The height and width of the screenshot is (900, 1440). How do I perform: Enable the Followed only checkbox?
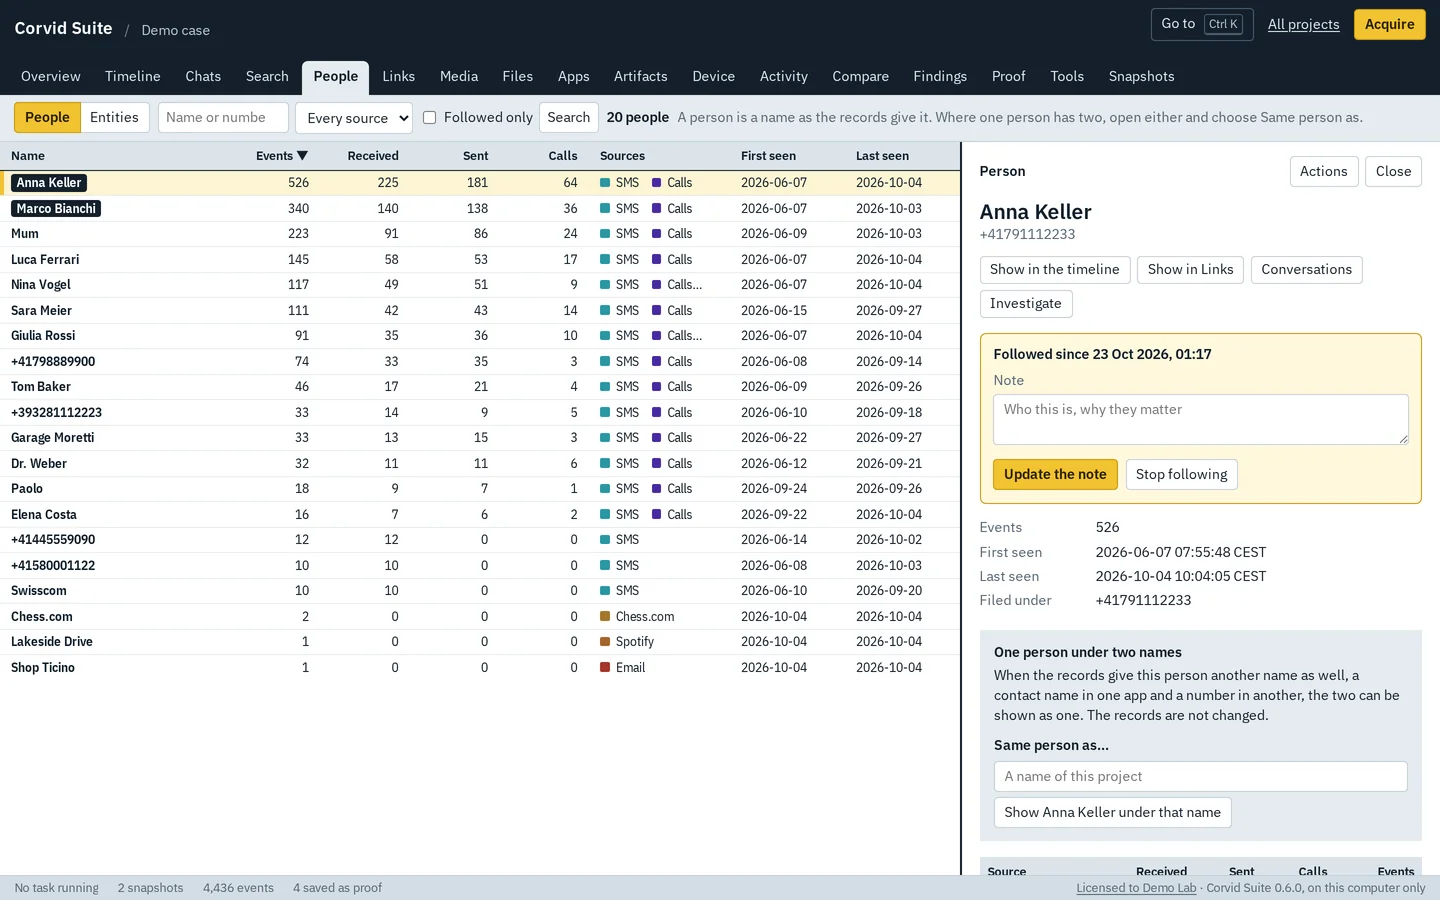coord(430,118)
